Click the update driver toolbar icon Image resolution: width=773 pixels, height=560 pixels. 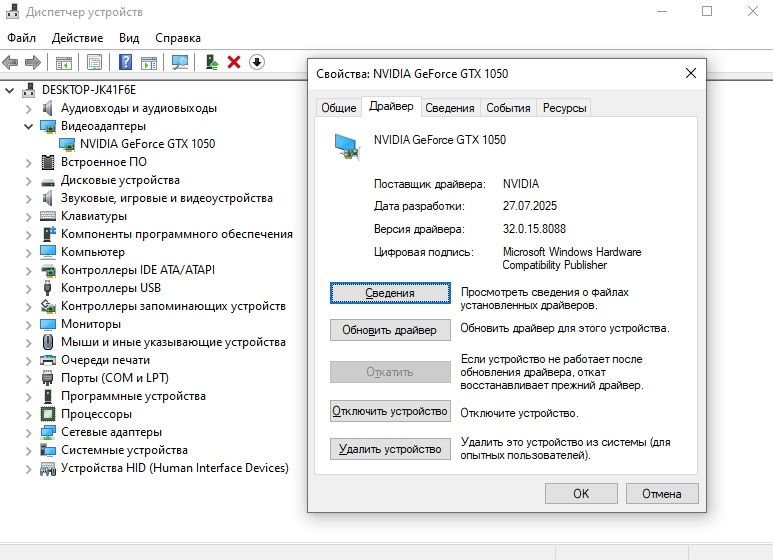click(212, 62)
